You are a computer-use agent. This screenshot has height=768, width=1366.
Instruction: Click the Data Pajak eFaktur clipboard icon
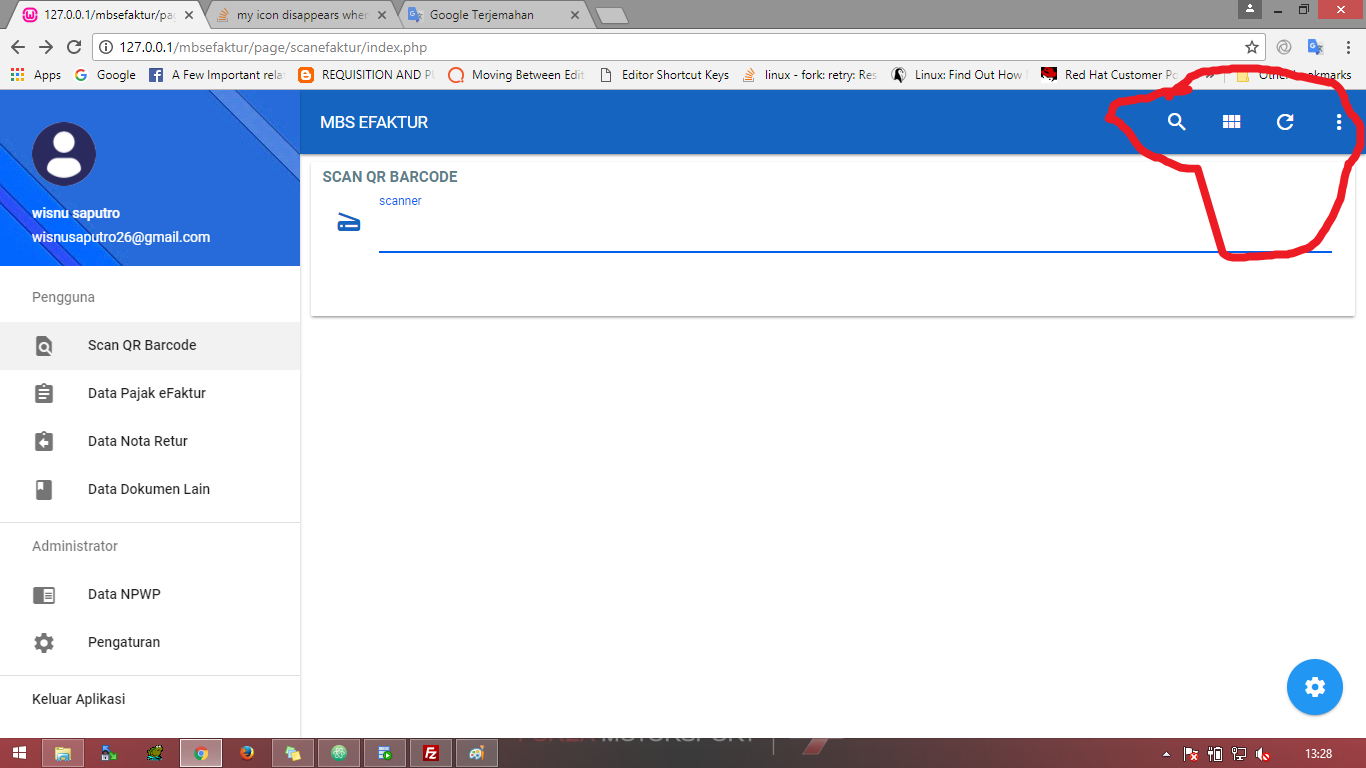44,393
